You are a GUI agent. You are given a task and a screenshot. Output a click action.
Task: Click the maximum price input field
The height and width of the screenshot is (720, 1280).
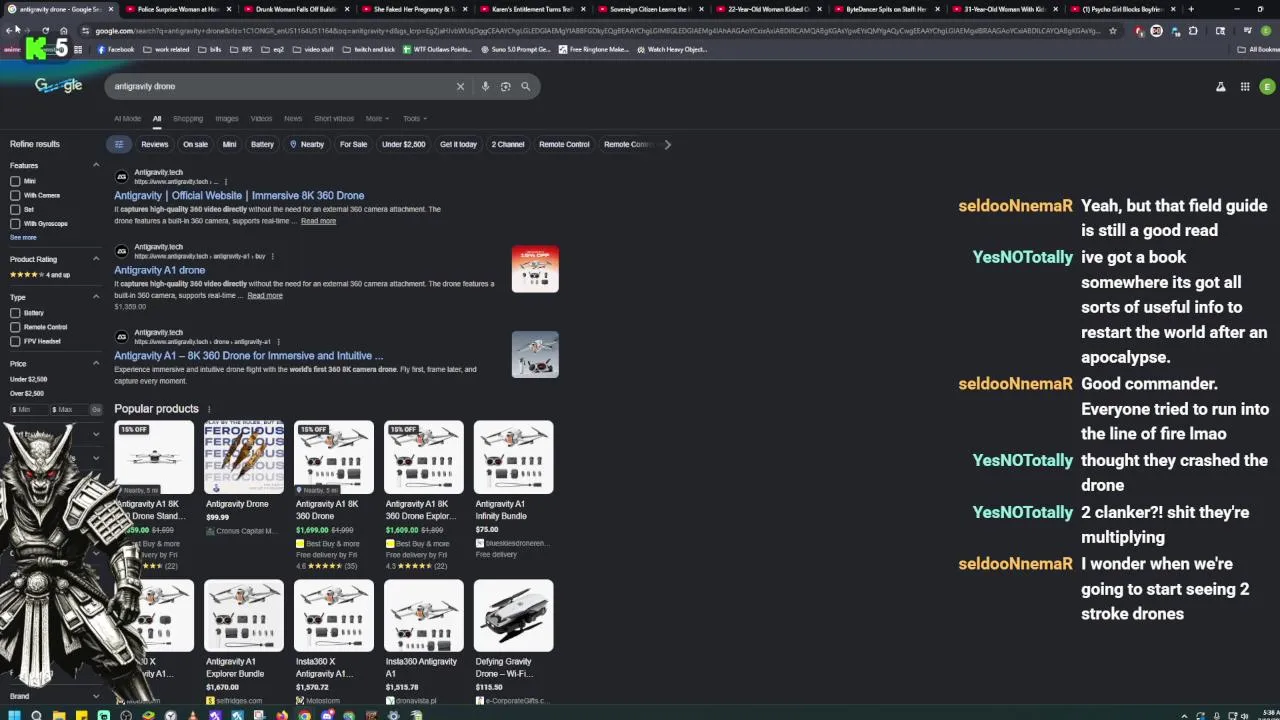[68, 409]
